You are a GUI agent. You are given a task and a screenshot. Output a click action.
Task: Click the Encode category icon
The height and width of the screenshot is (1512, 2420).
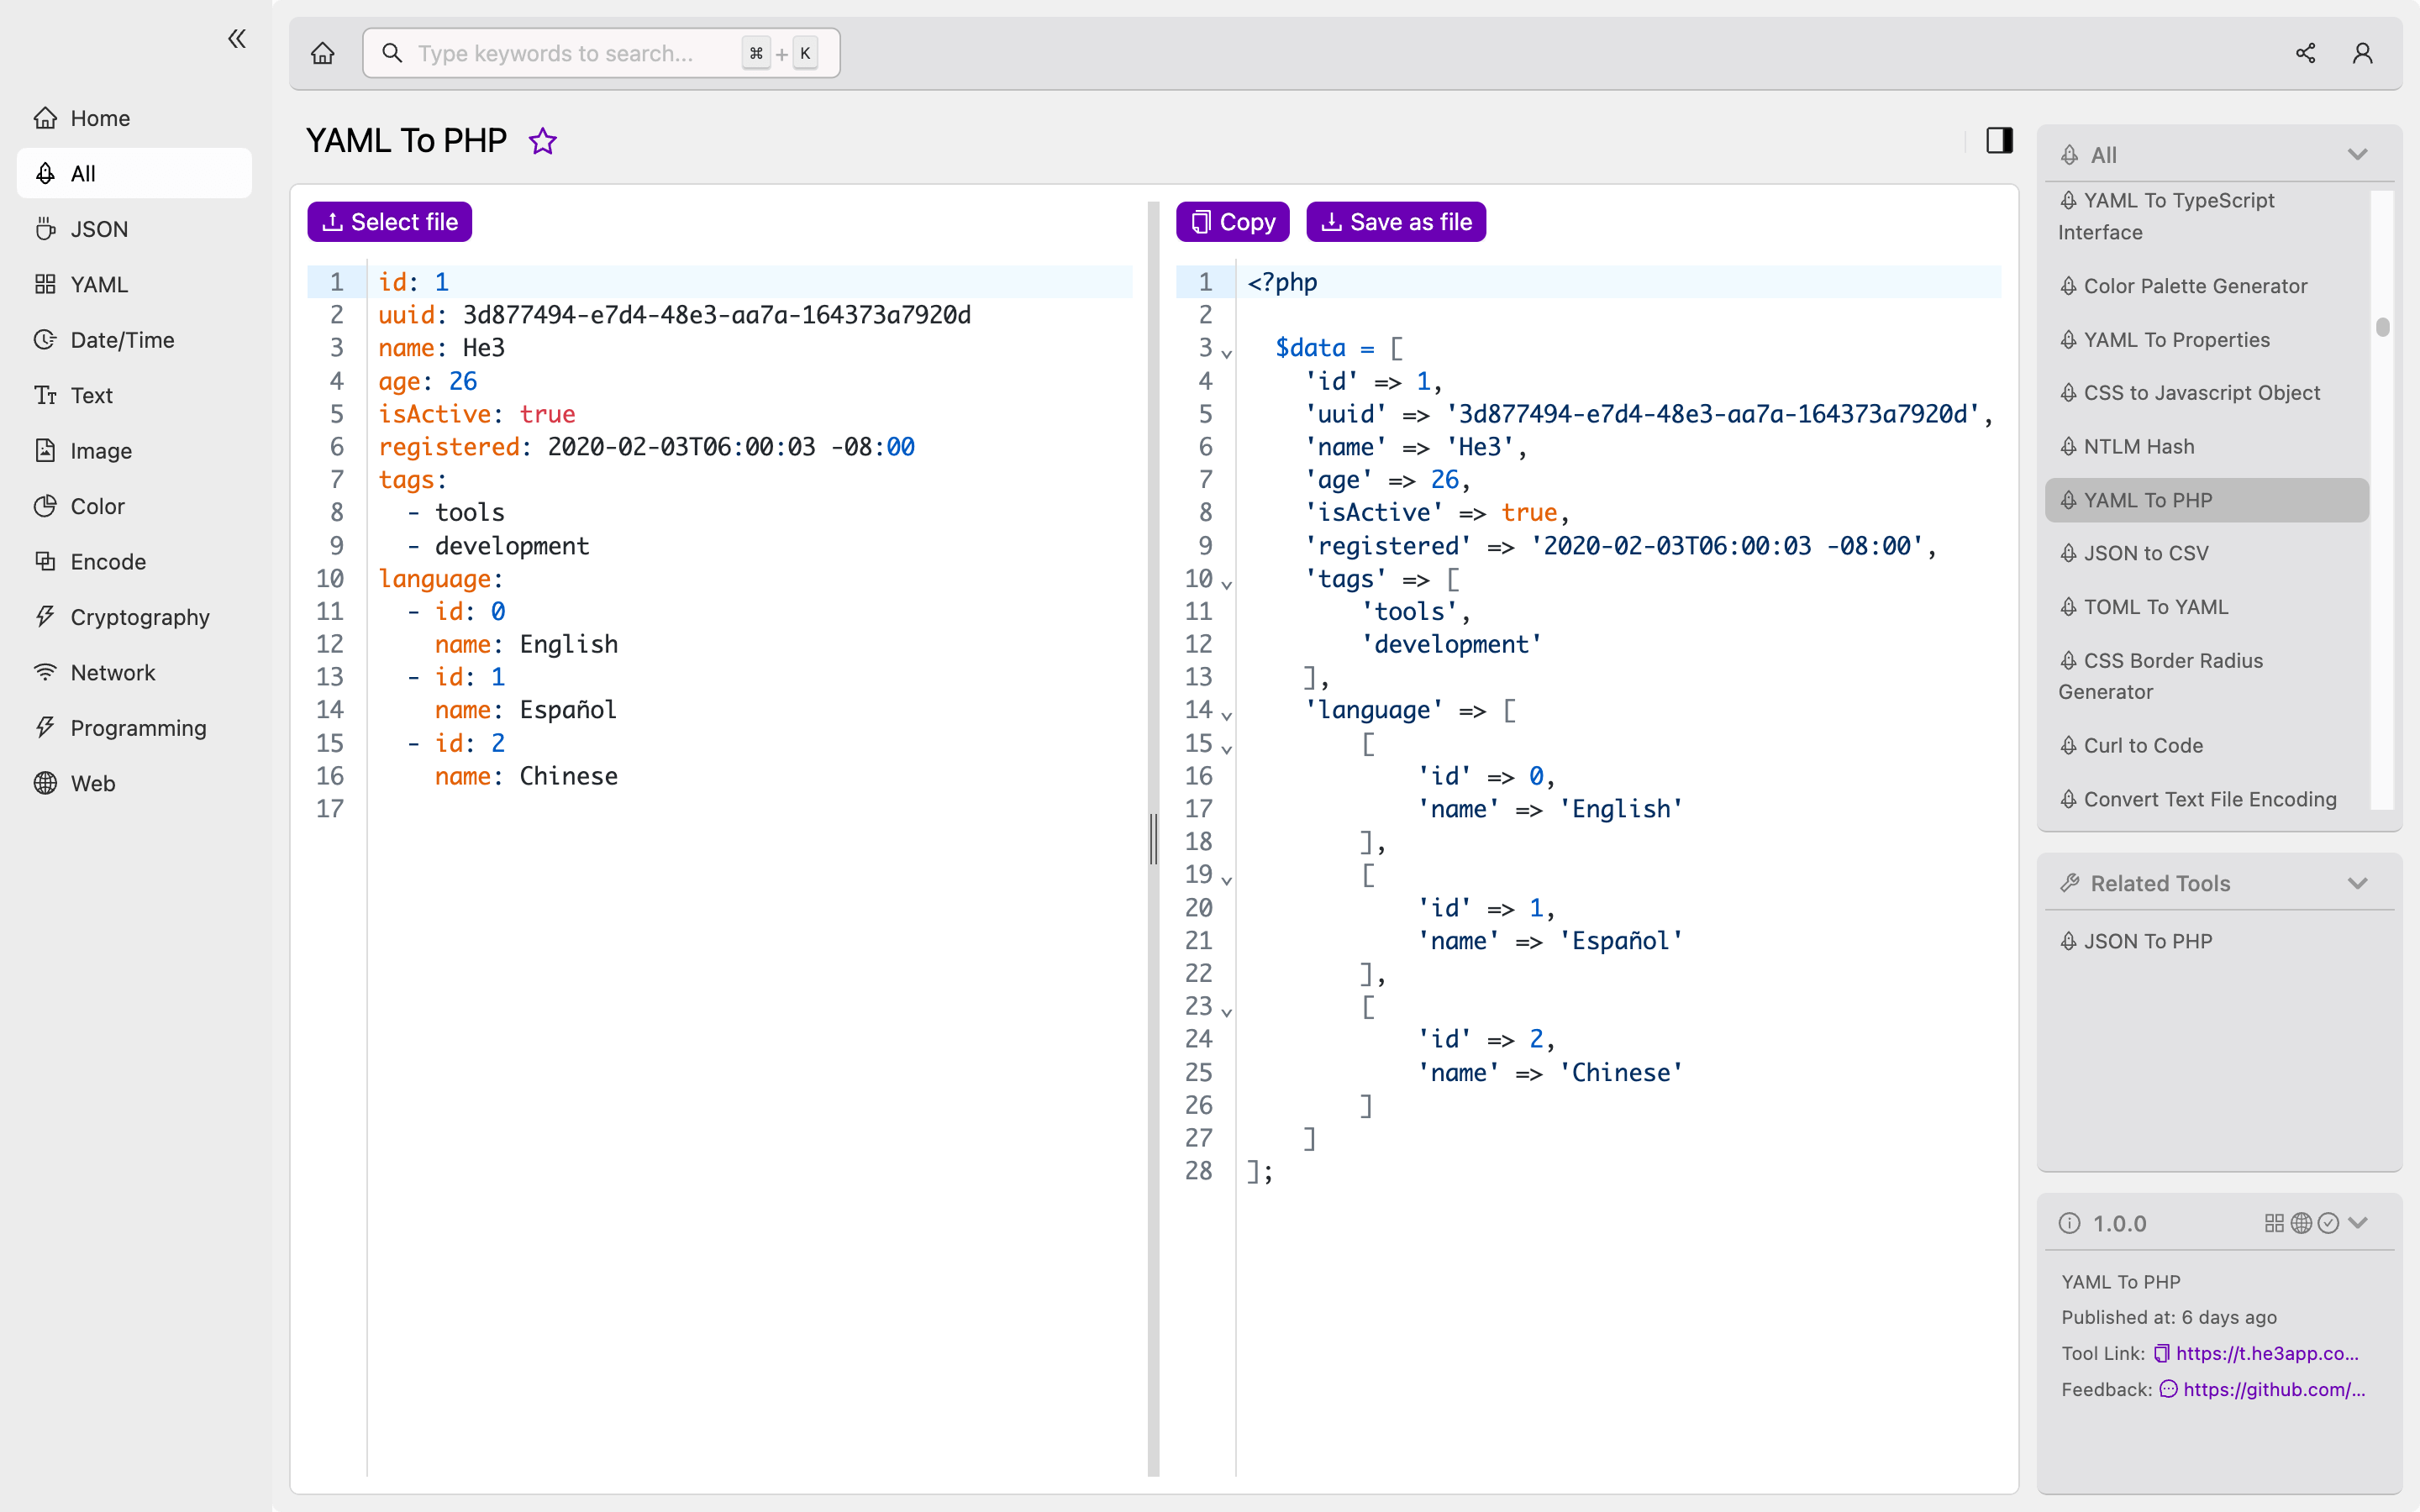[45, 561]
